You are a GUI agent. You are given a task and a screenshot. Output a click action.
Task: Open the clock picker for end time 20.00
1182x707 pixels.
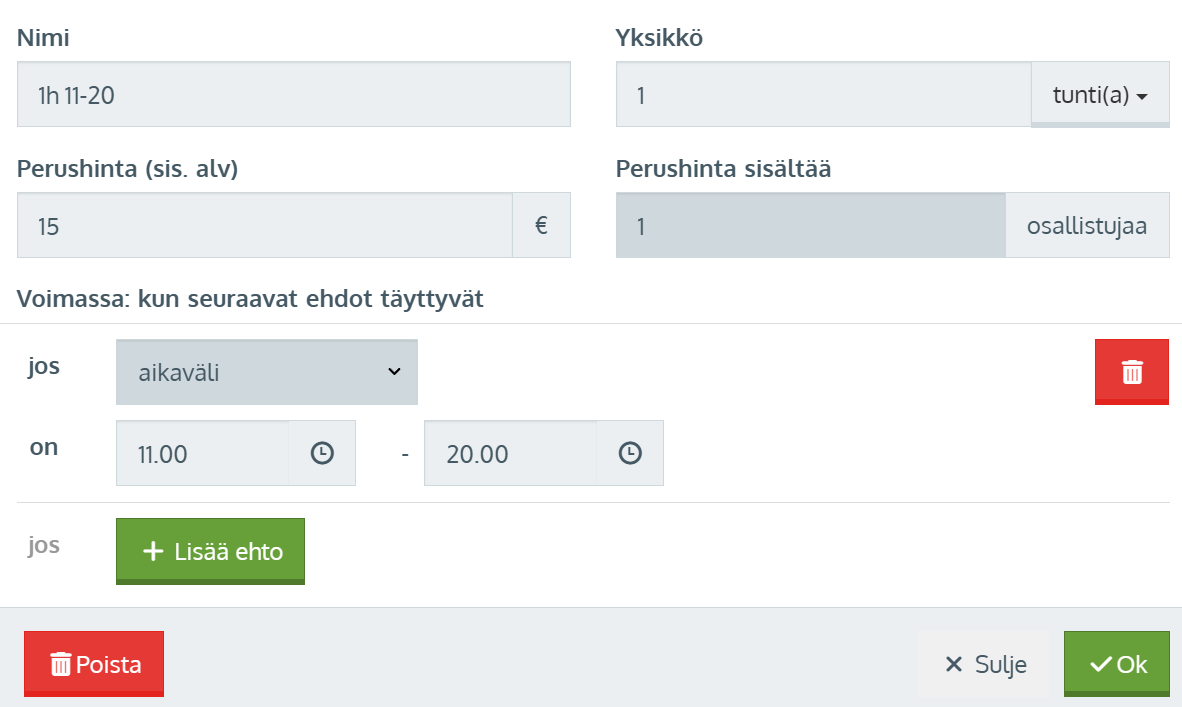[630, 453]
